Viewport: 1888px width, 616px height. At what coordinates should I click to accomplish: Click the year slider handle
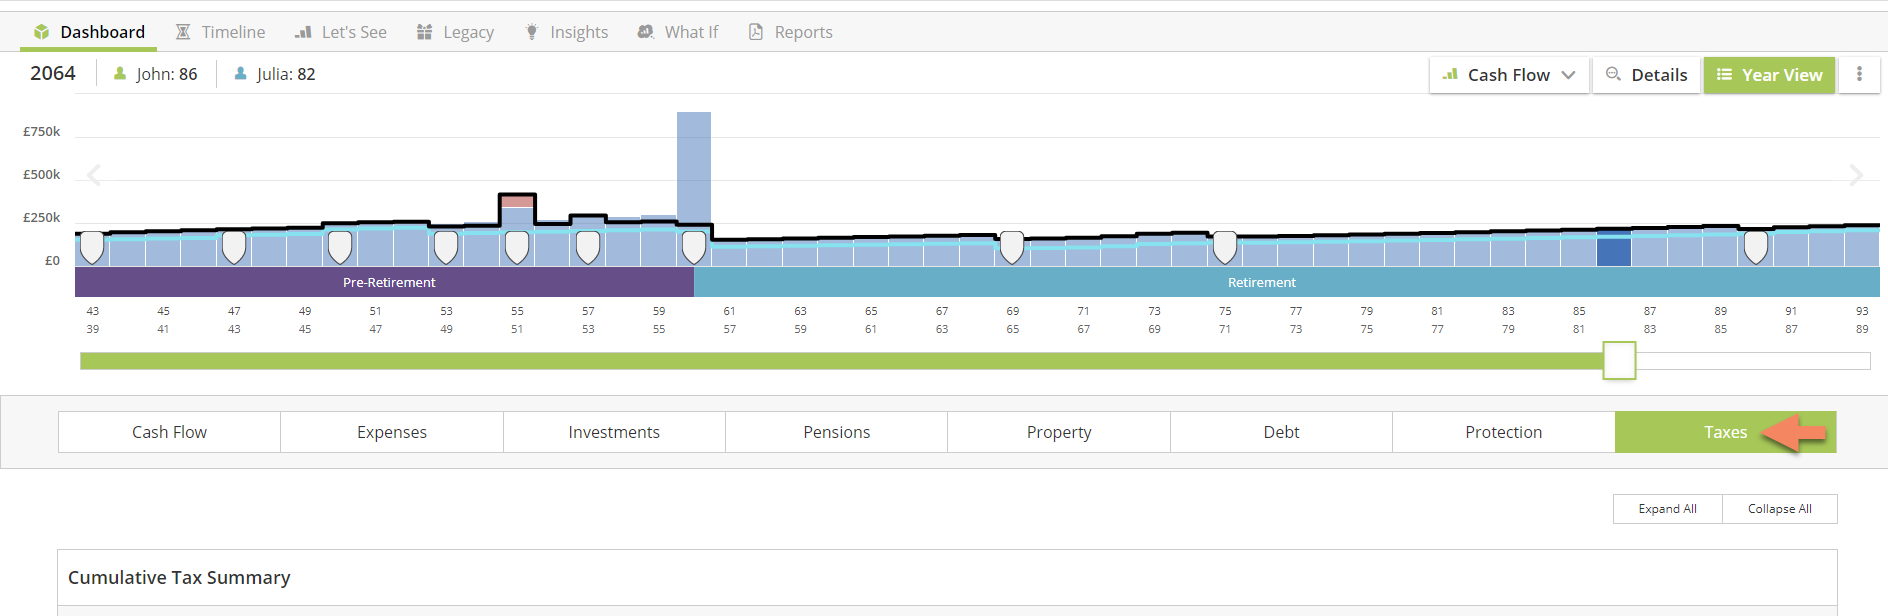pyautogui.click(x=1619, y=360)
